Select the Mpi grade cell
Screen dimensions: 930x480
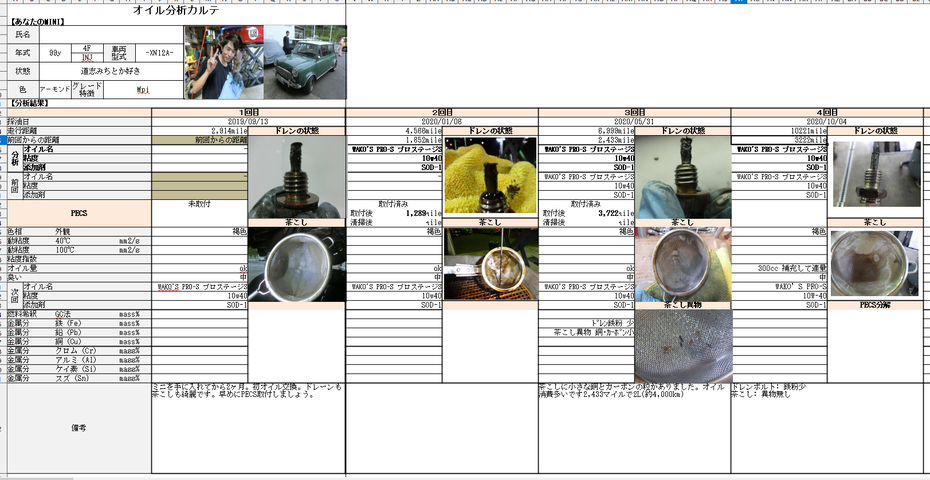[143, 90]
